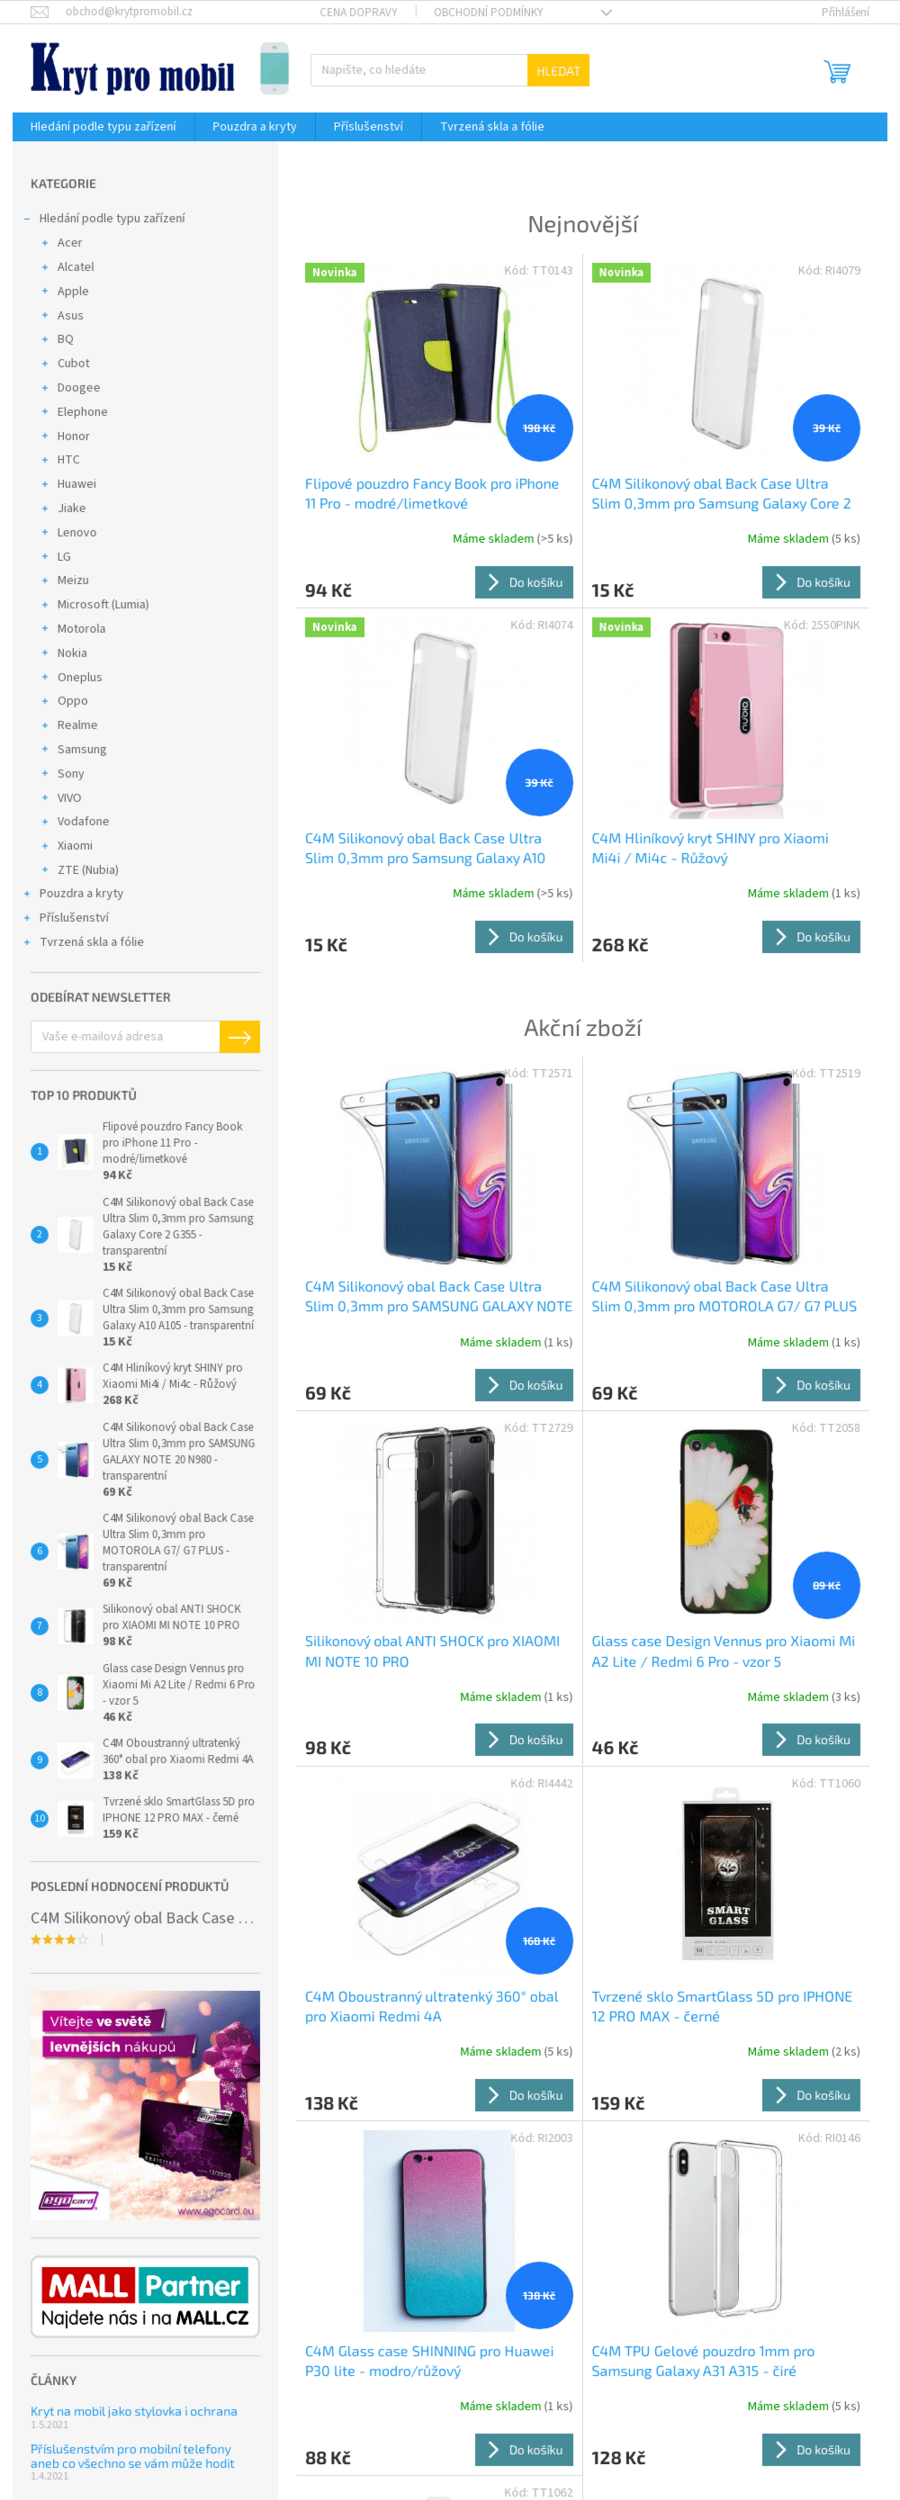Submit newsletter with the arrow button
Screen dimensions: 900x2500
(x=240, y=1036)
